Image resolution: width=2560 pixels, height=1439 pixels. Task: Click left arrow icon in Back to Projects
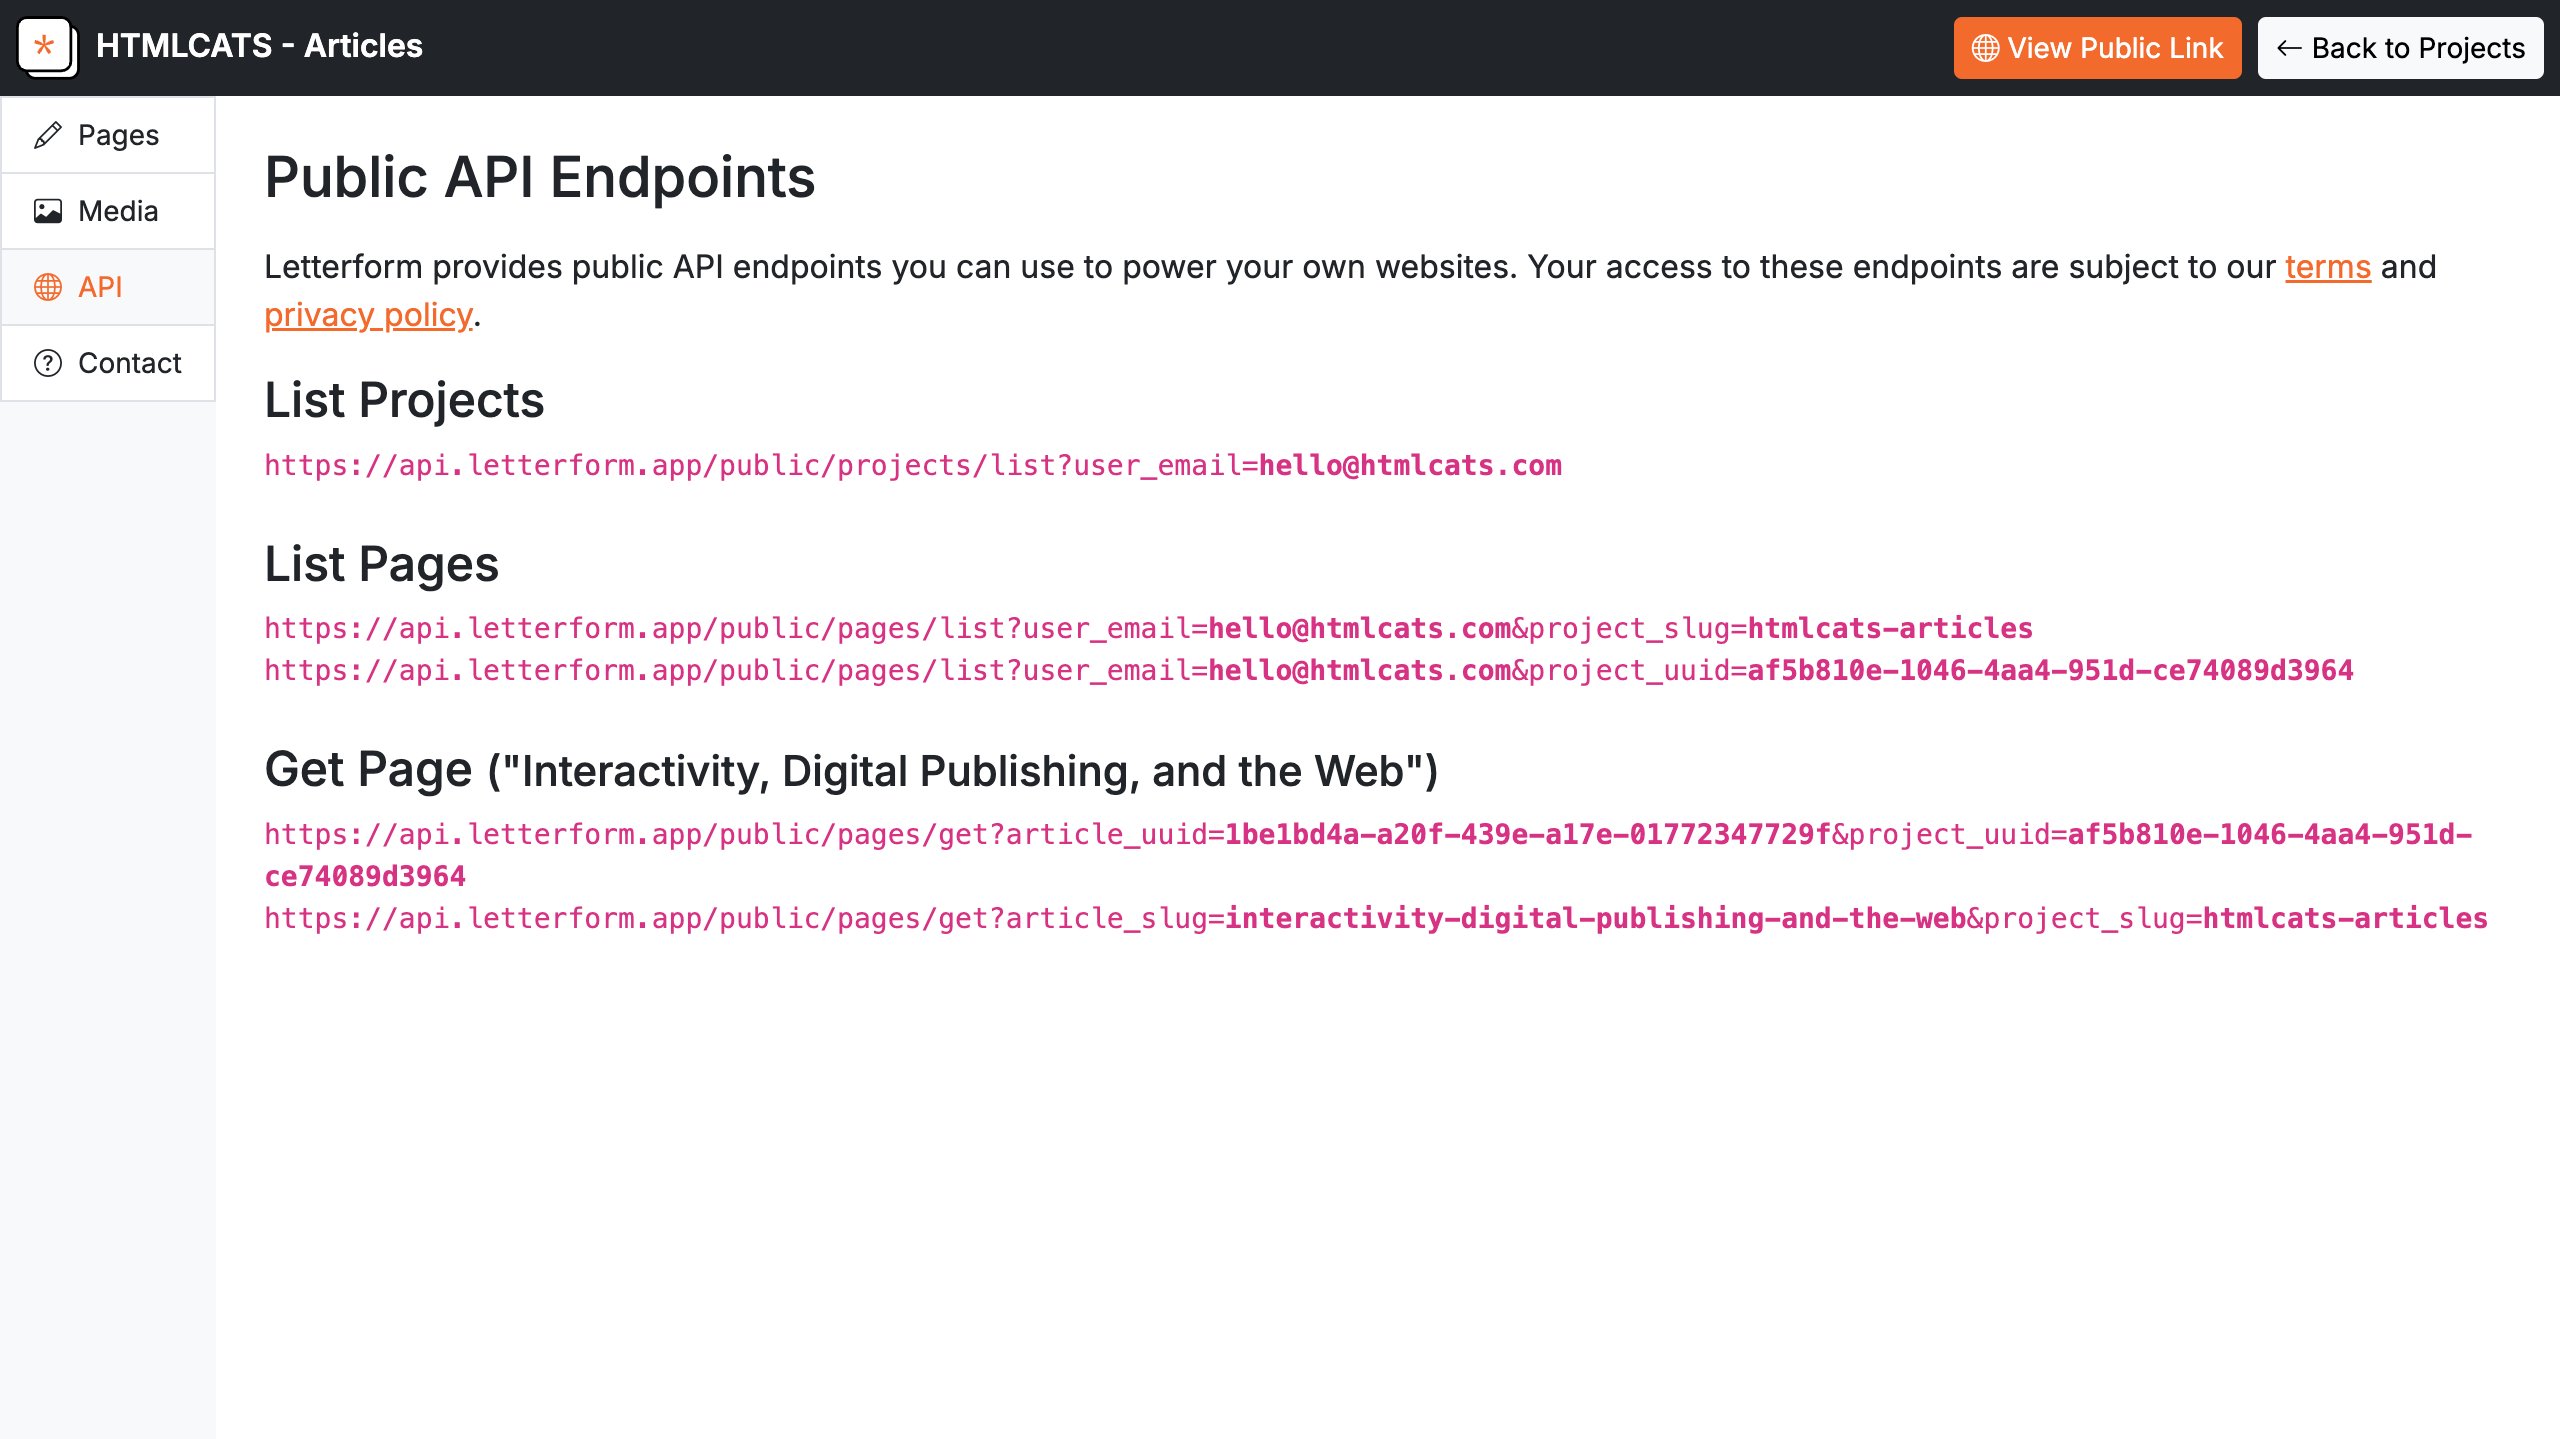(2289, 48)
